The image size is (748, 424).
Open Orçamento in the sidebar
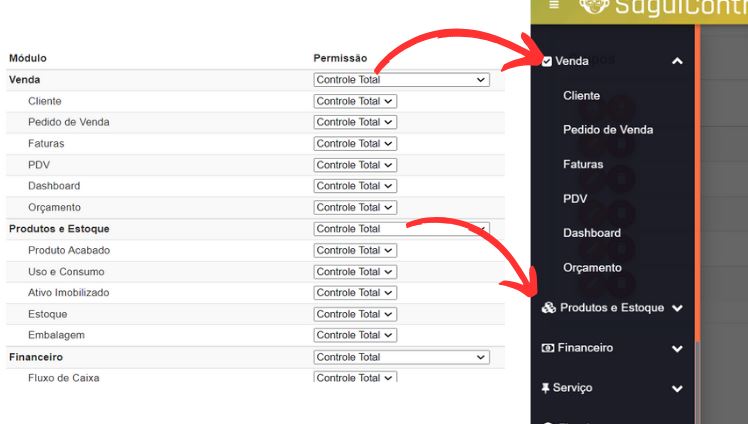point(592,268)
